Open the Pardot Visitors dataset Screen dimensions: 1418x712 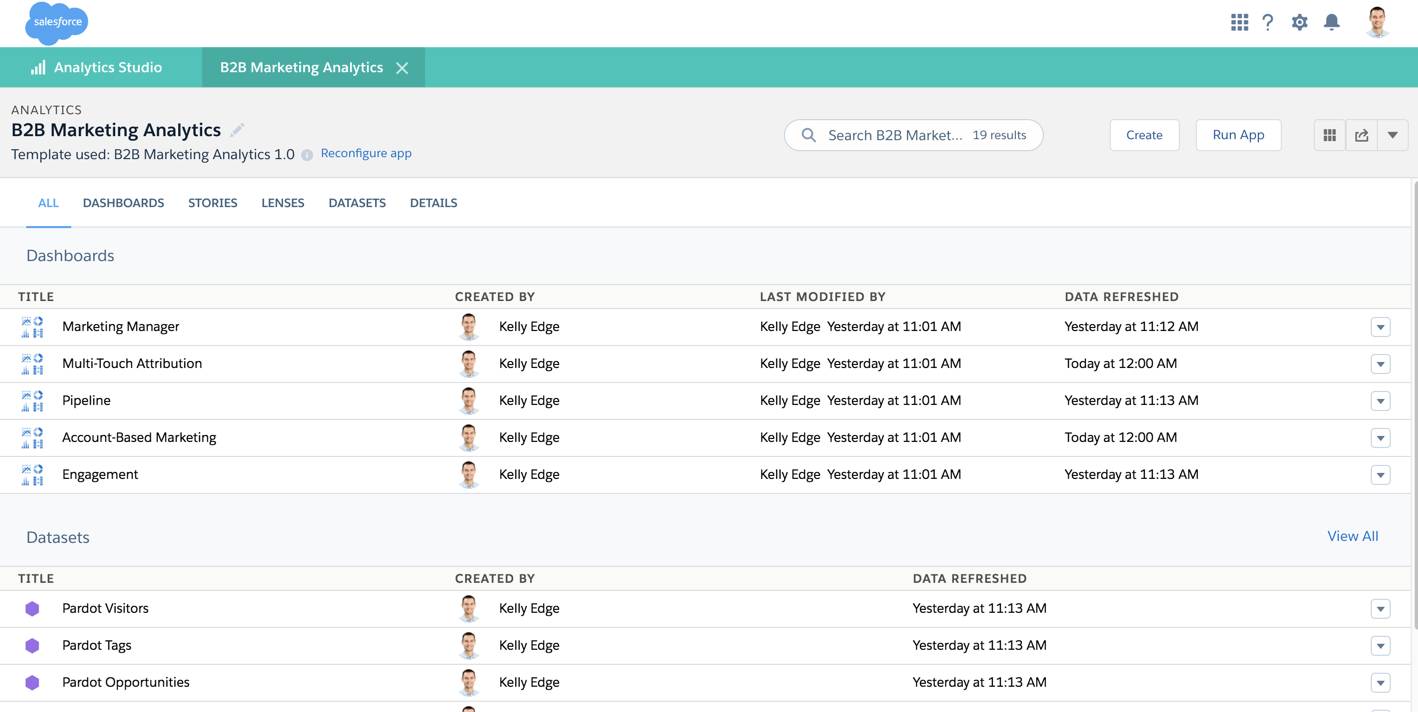(x=105, y=609)
